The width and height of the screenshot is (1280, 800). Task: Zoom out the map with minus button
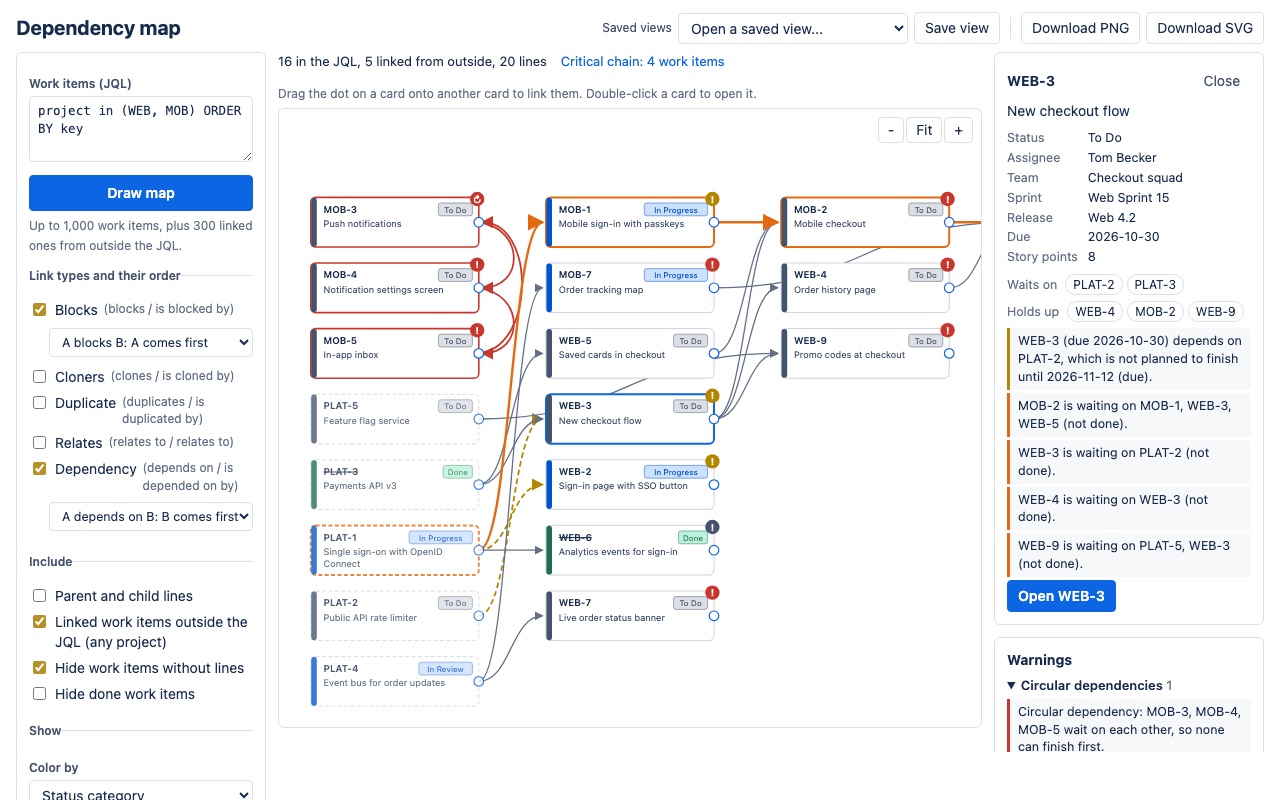coord(891,130)
